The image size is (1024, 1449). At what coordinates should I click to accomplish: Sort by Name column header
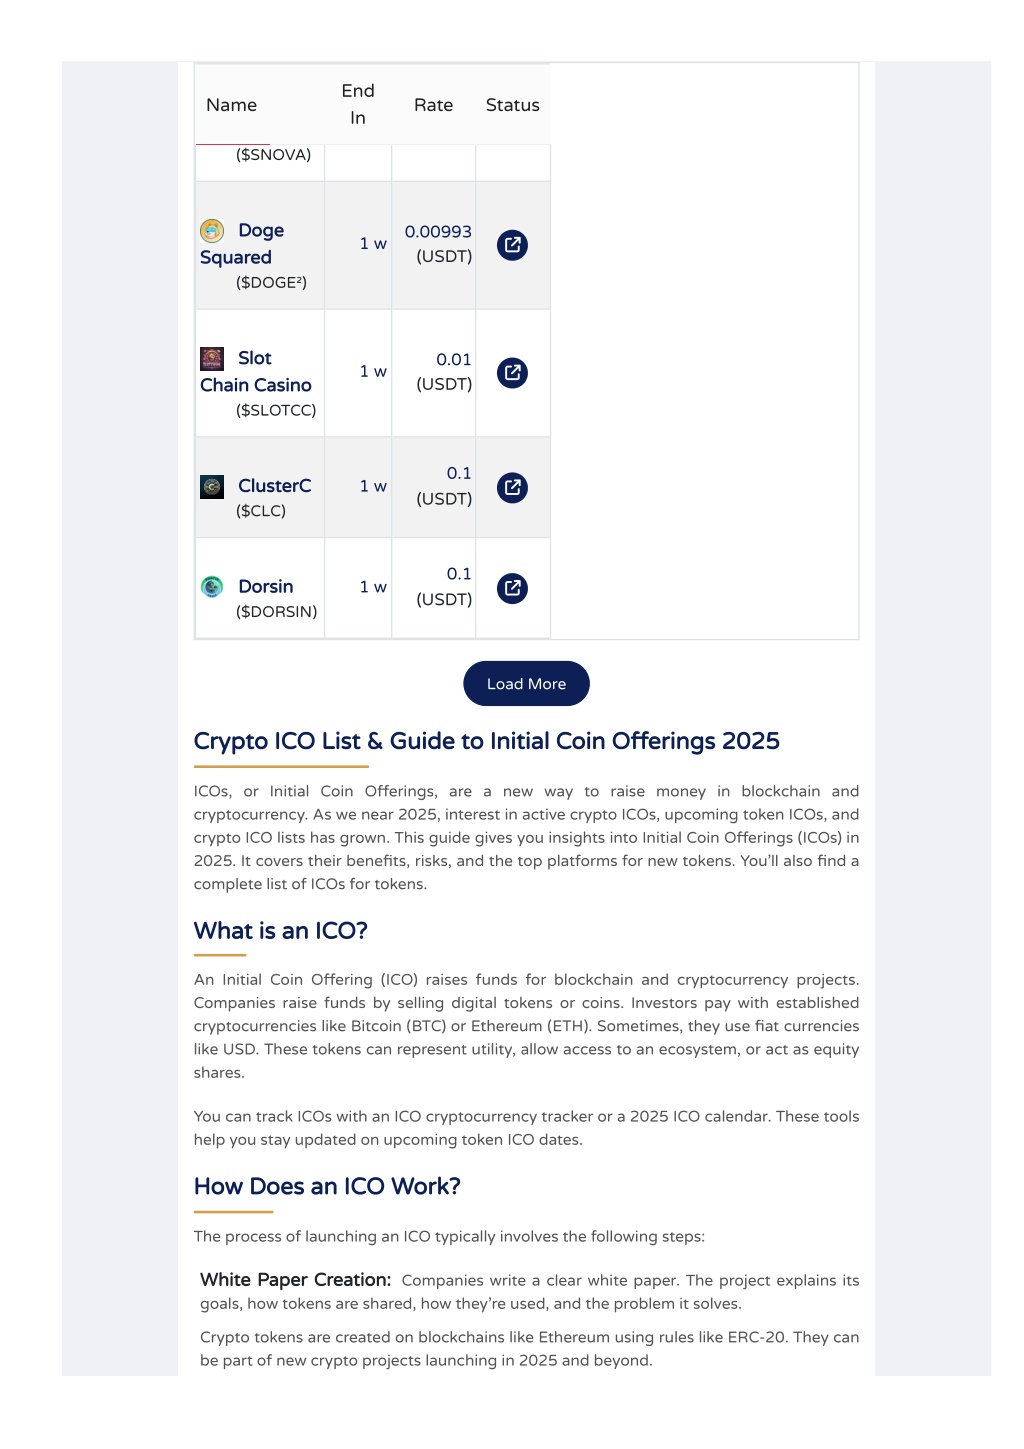(231, 105)
